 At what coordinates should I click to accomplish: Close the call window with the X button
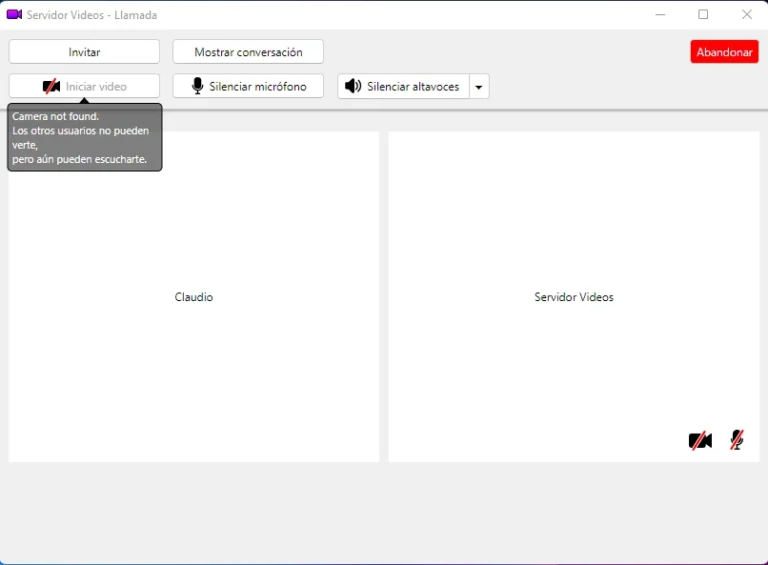click(x=747, y=15)
